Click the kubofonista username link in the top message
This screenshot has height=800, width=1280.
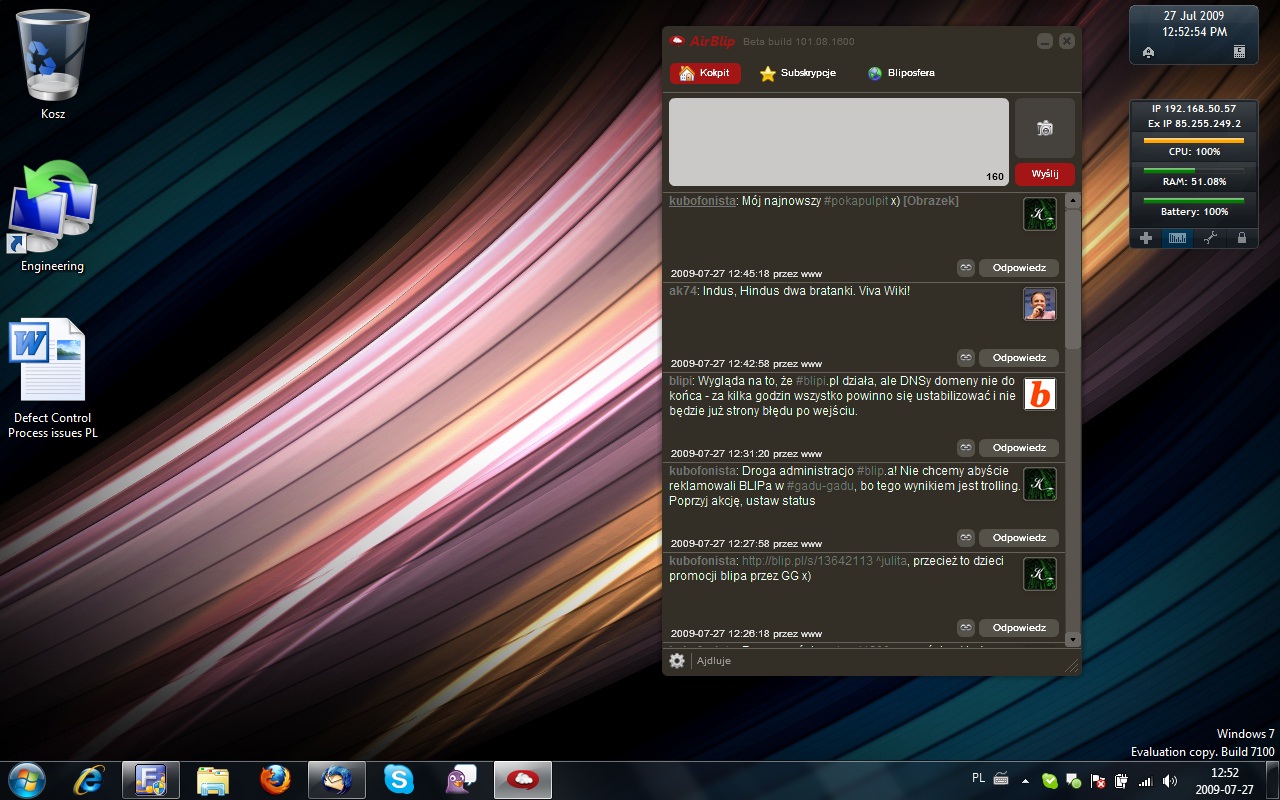[x=701, y=201]
